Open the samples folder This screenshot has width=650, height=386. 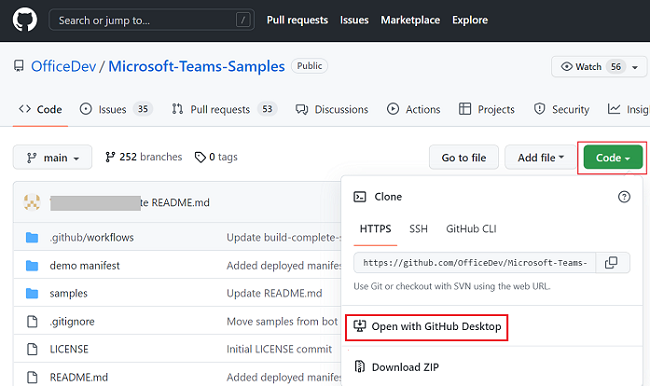click(x=68, y=293)
